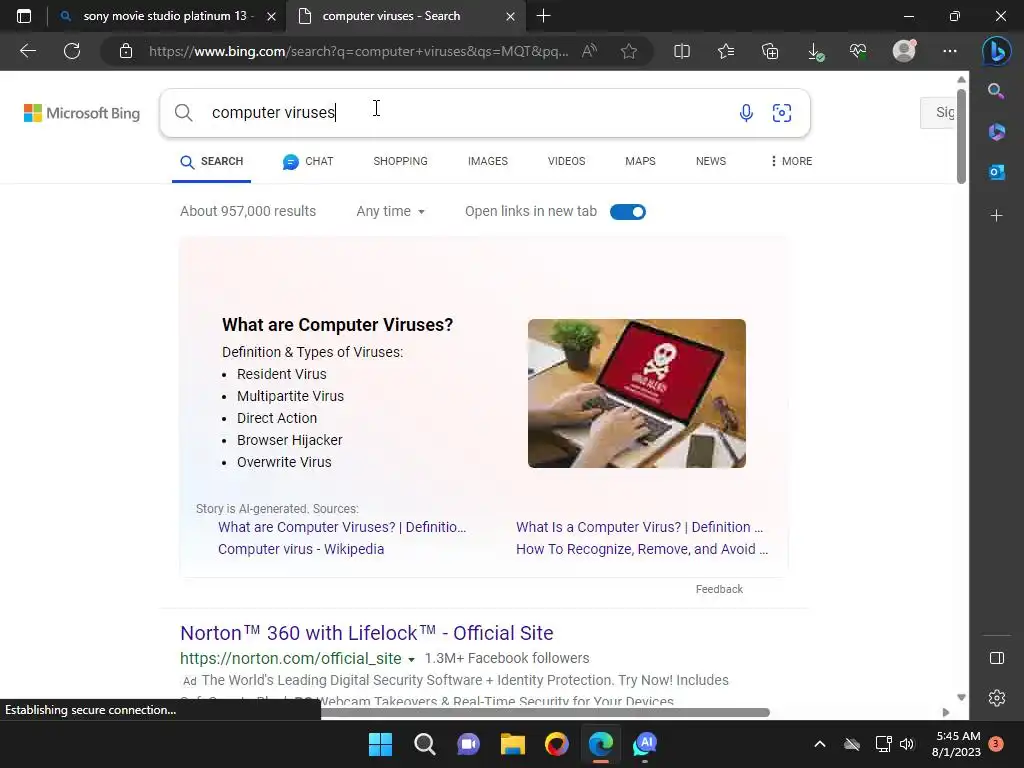The height and width of the screenshot is (768, 1024).
Task: Open Norton 360 with Lifelock Official Site
Action: click(367, 633)
